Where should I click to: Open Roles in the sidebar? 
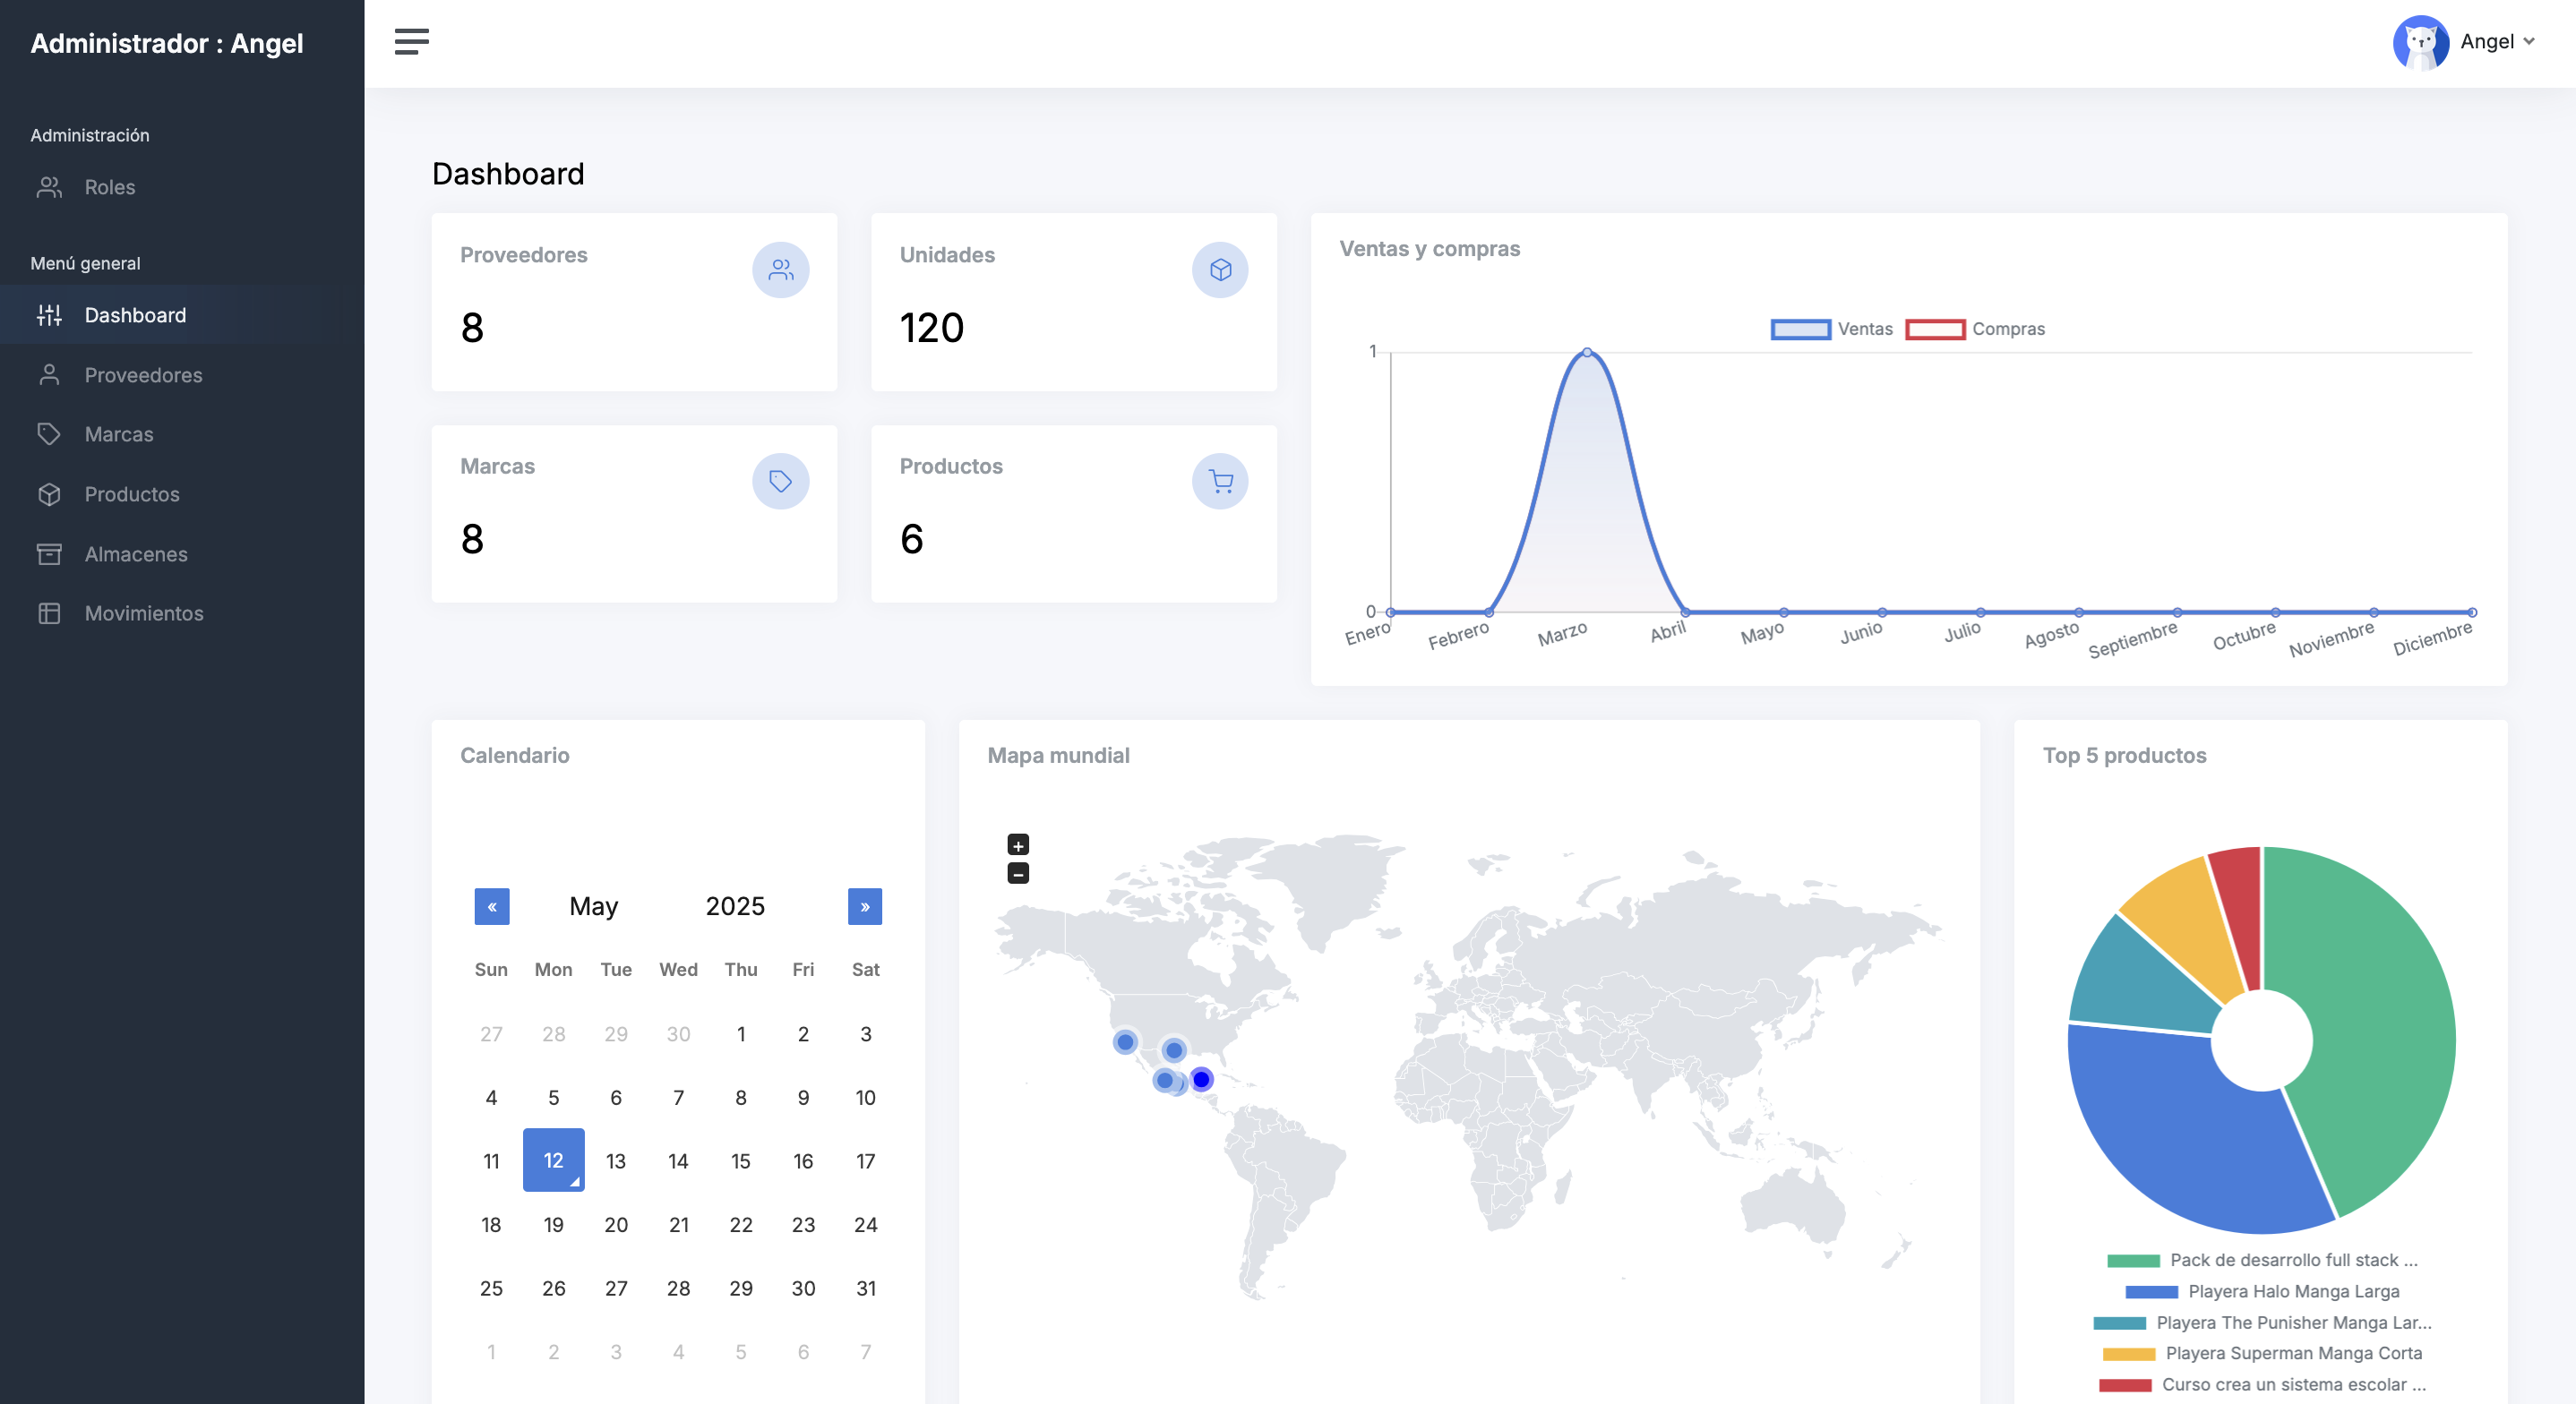pyautogui.click(x=109, y=187)
